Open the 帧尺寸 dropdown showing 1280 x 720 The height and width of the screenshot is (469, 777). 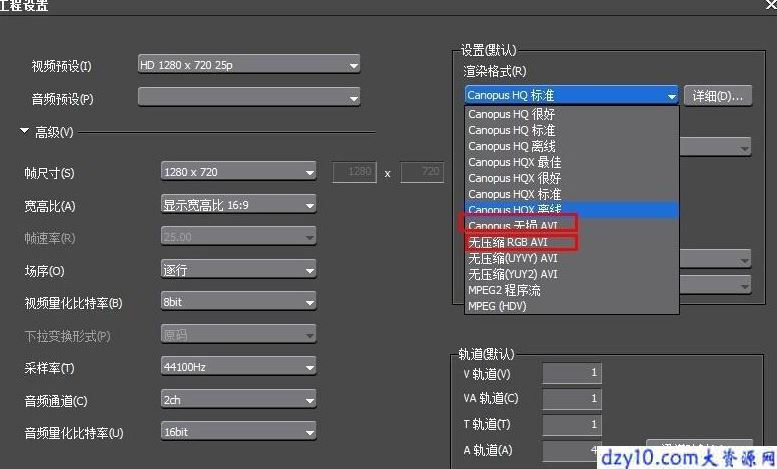tap(238, 172)
